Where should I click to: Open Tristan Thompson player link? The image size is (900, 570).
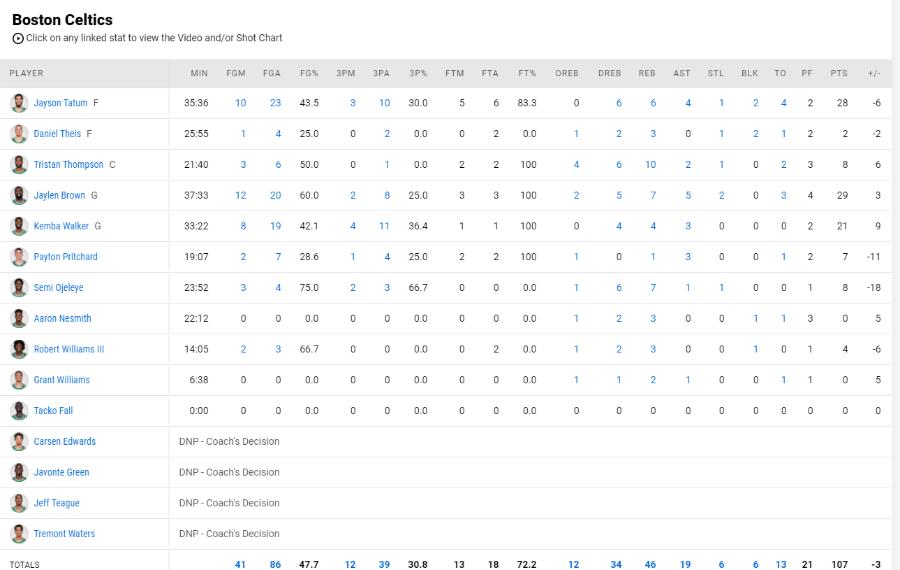(68, 165)
